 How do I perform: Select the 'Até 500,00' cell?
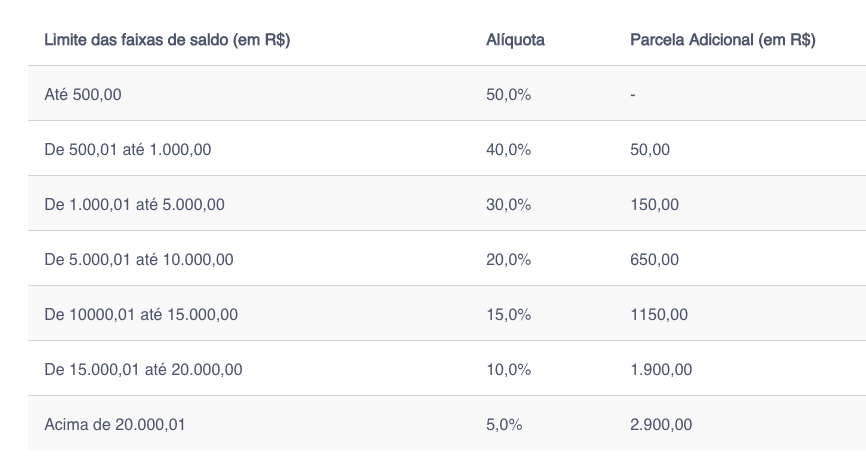pyautogui.click(x=83, y=94)
